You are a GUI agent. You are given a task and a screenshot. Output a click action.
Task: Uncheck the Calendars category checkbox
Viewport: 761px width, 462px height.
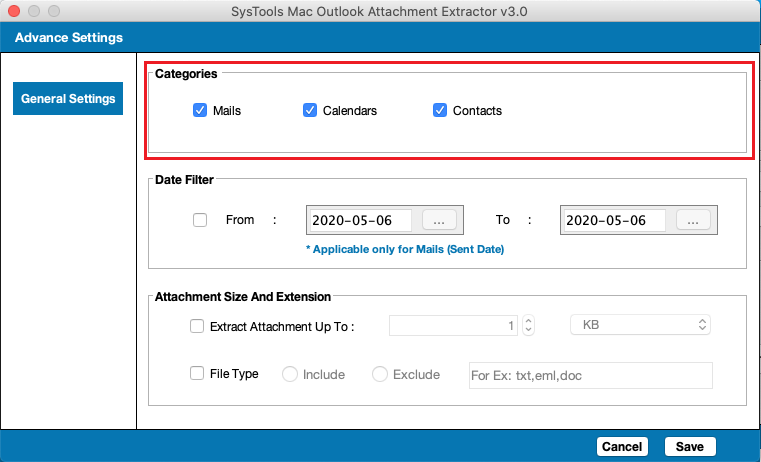(x=310, y=110)
